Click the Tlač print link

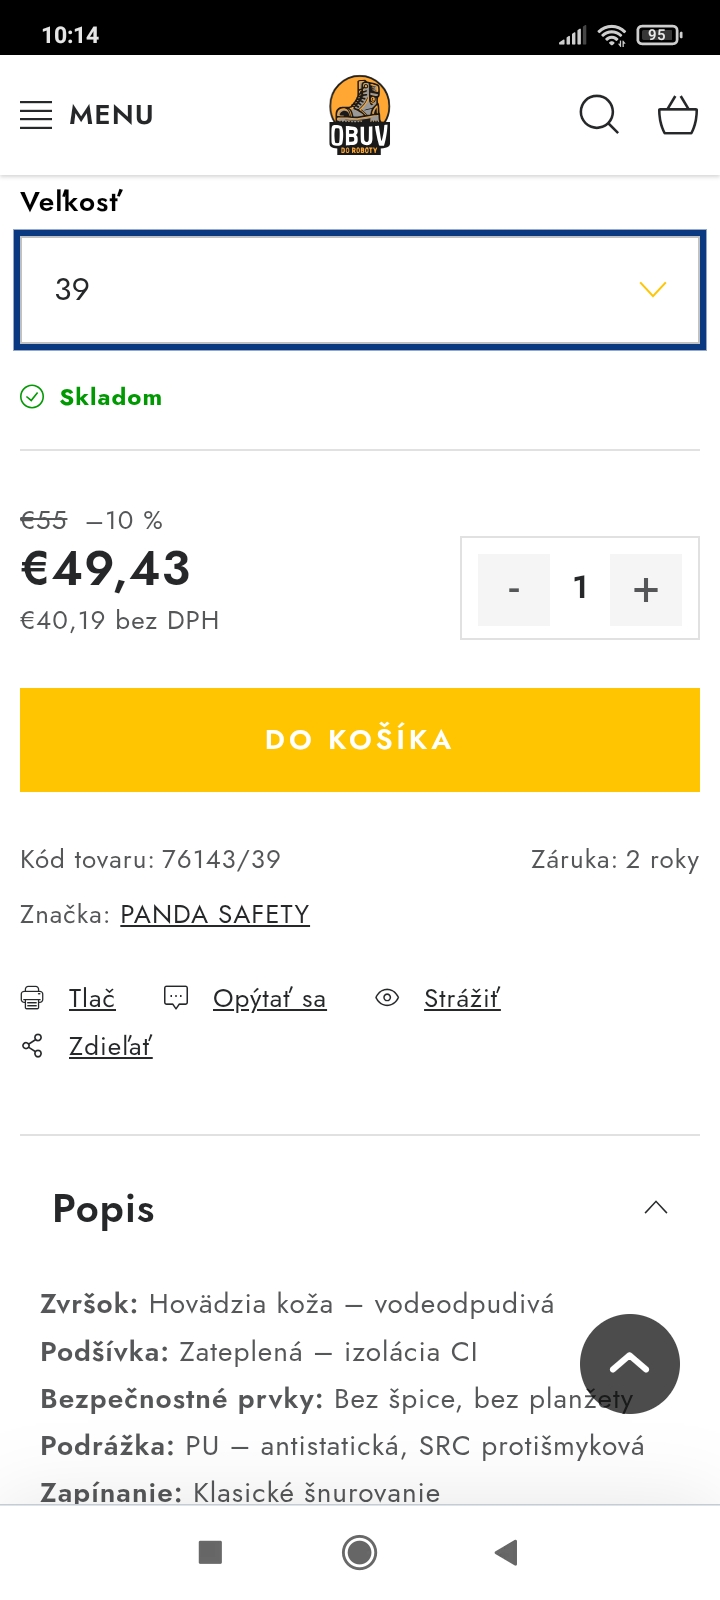92,998
